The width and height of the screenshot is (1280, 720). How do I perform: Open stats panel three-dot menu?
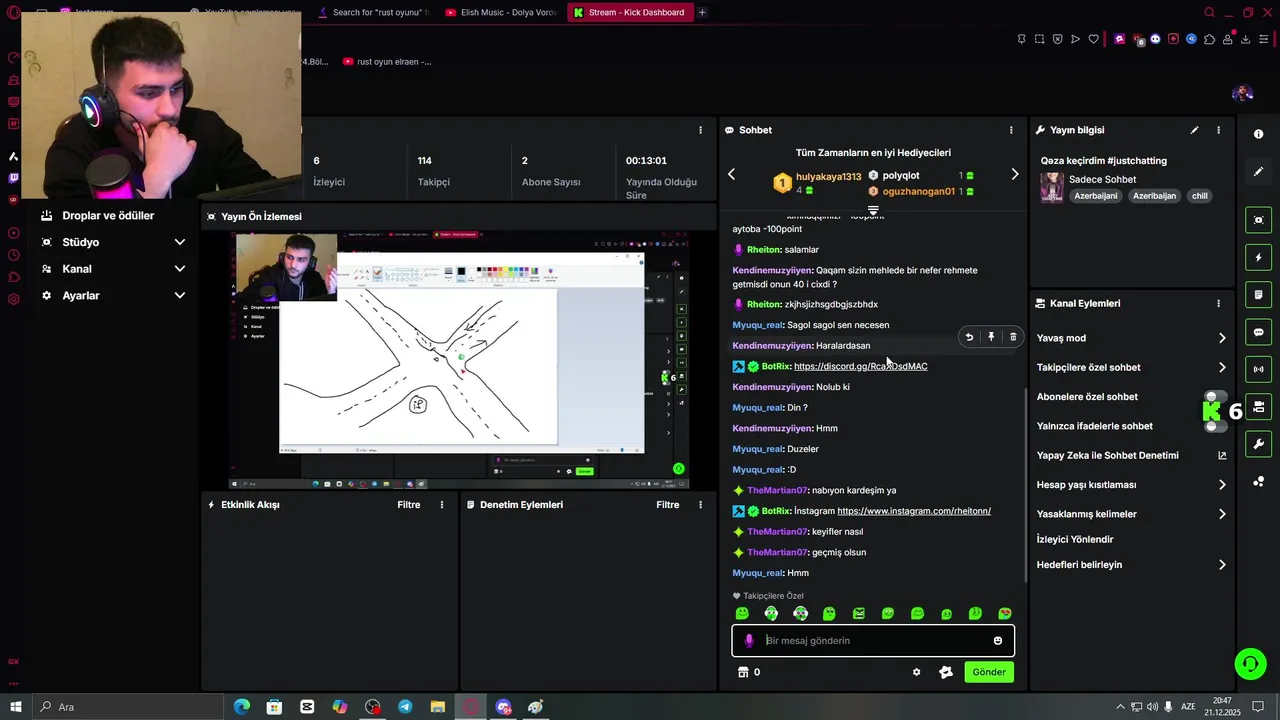700,130
